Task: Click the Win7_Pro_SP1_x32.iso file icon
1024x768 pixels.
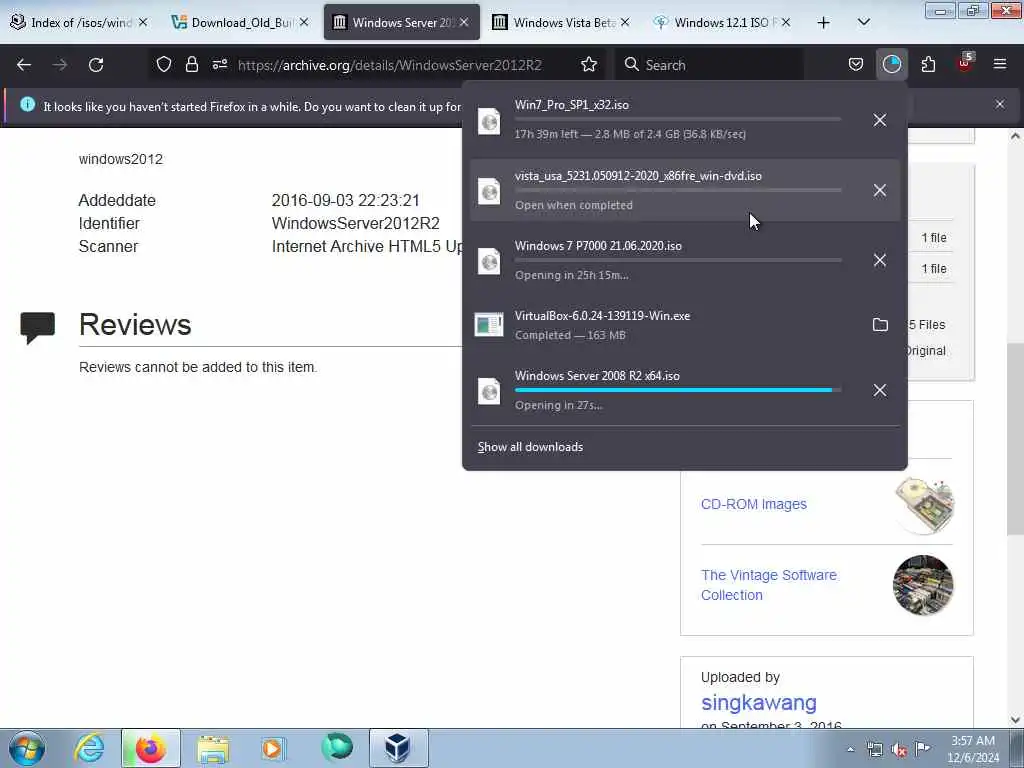Action: click(x=489, y=121)
